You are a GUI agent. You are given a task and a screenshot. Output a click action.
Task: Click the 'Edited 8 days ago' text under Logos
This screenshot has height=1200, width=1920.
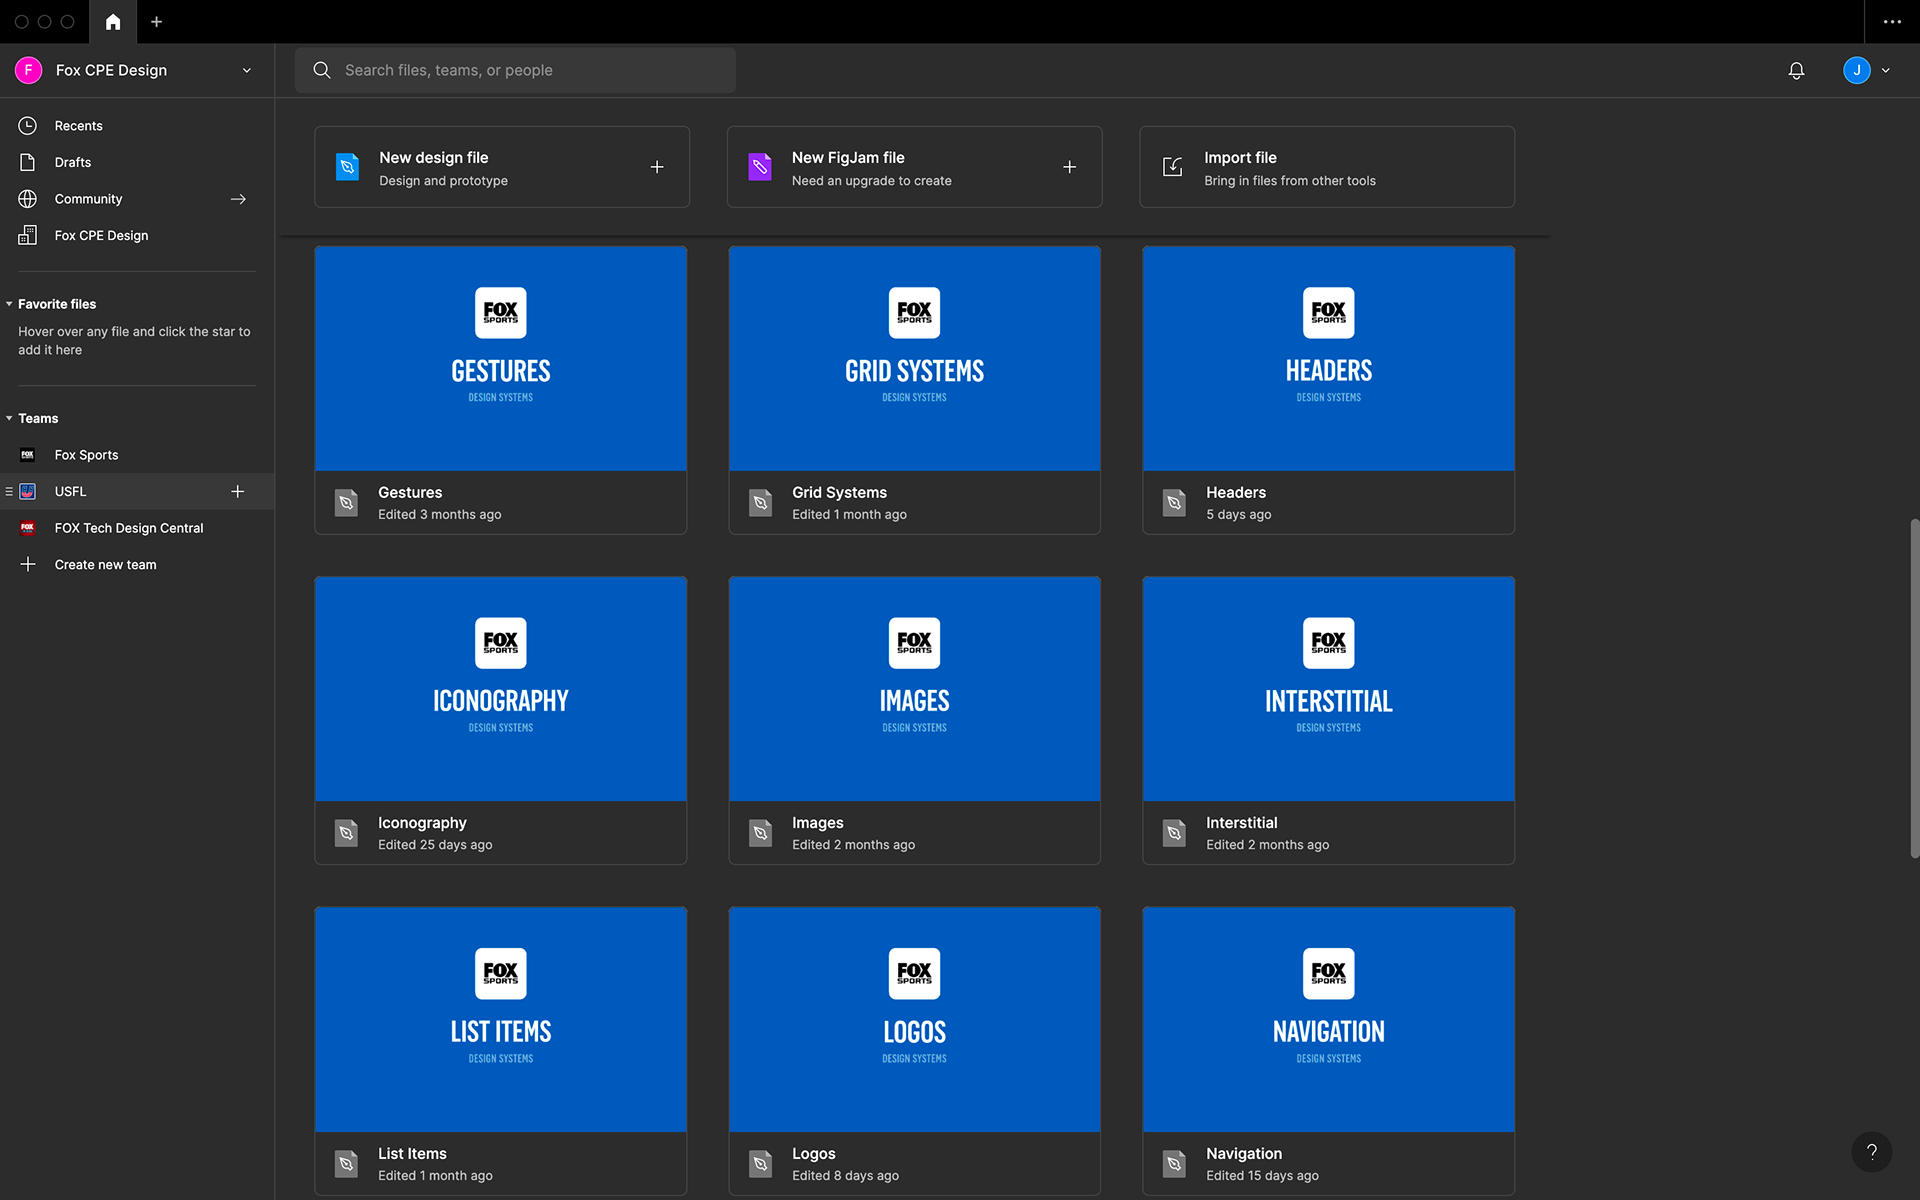pyautogui.click(x=845, y=1175)
